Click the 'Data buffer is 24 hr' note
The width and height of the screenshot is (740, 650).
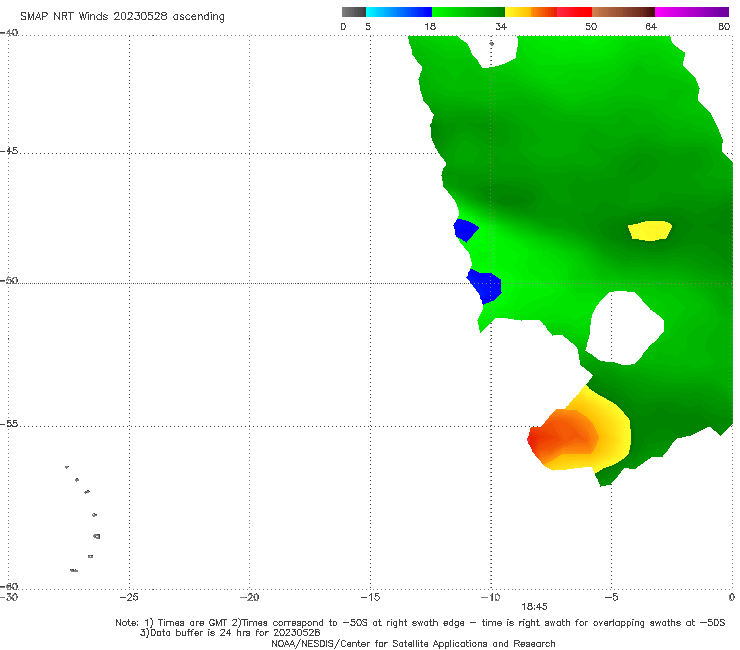230,633
